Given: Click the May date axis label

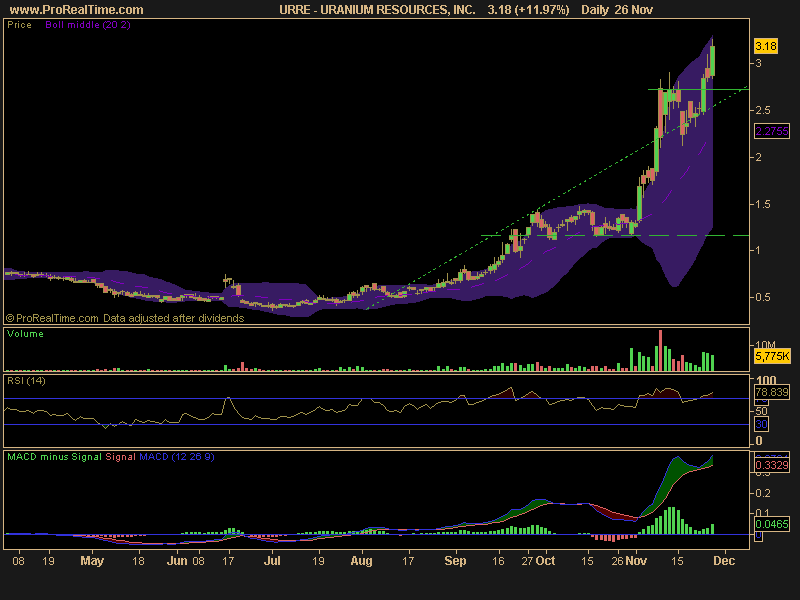Looking at the screenshot, I should pyautogui.click(x=92, y=561).
